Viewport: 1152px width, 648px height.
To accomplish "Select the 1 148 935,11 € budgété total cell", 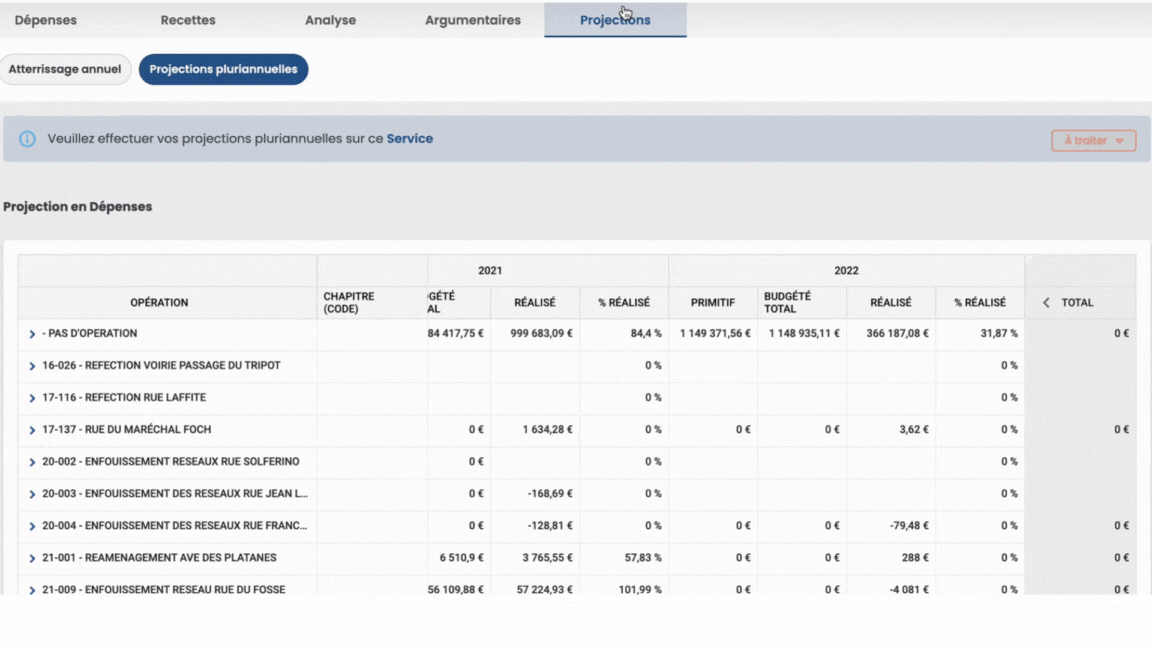I will click(x=804, y=334).
